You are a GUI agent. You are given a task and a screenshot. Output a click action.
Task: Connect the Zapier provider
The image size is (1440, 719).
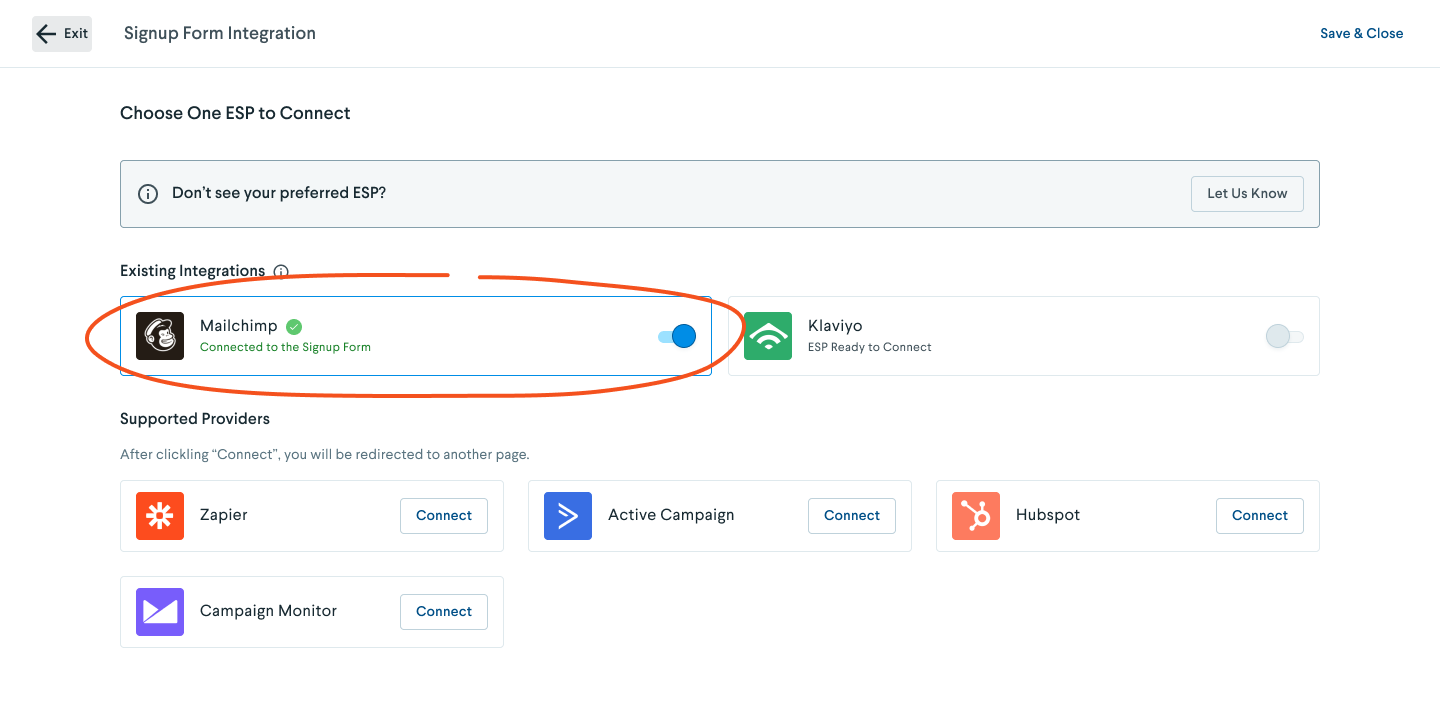(x=444, y=516)
